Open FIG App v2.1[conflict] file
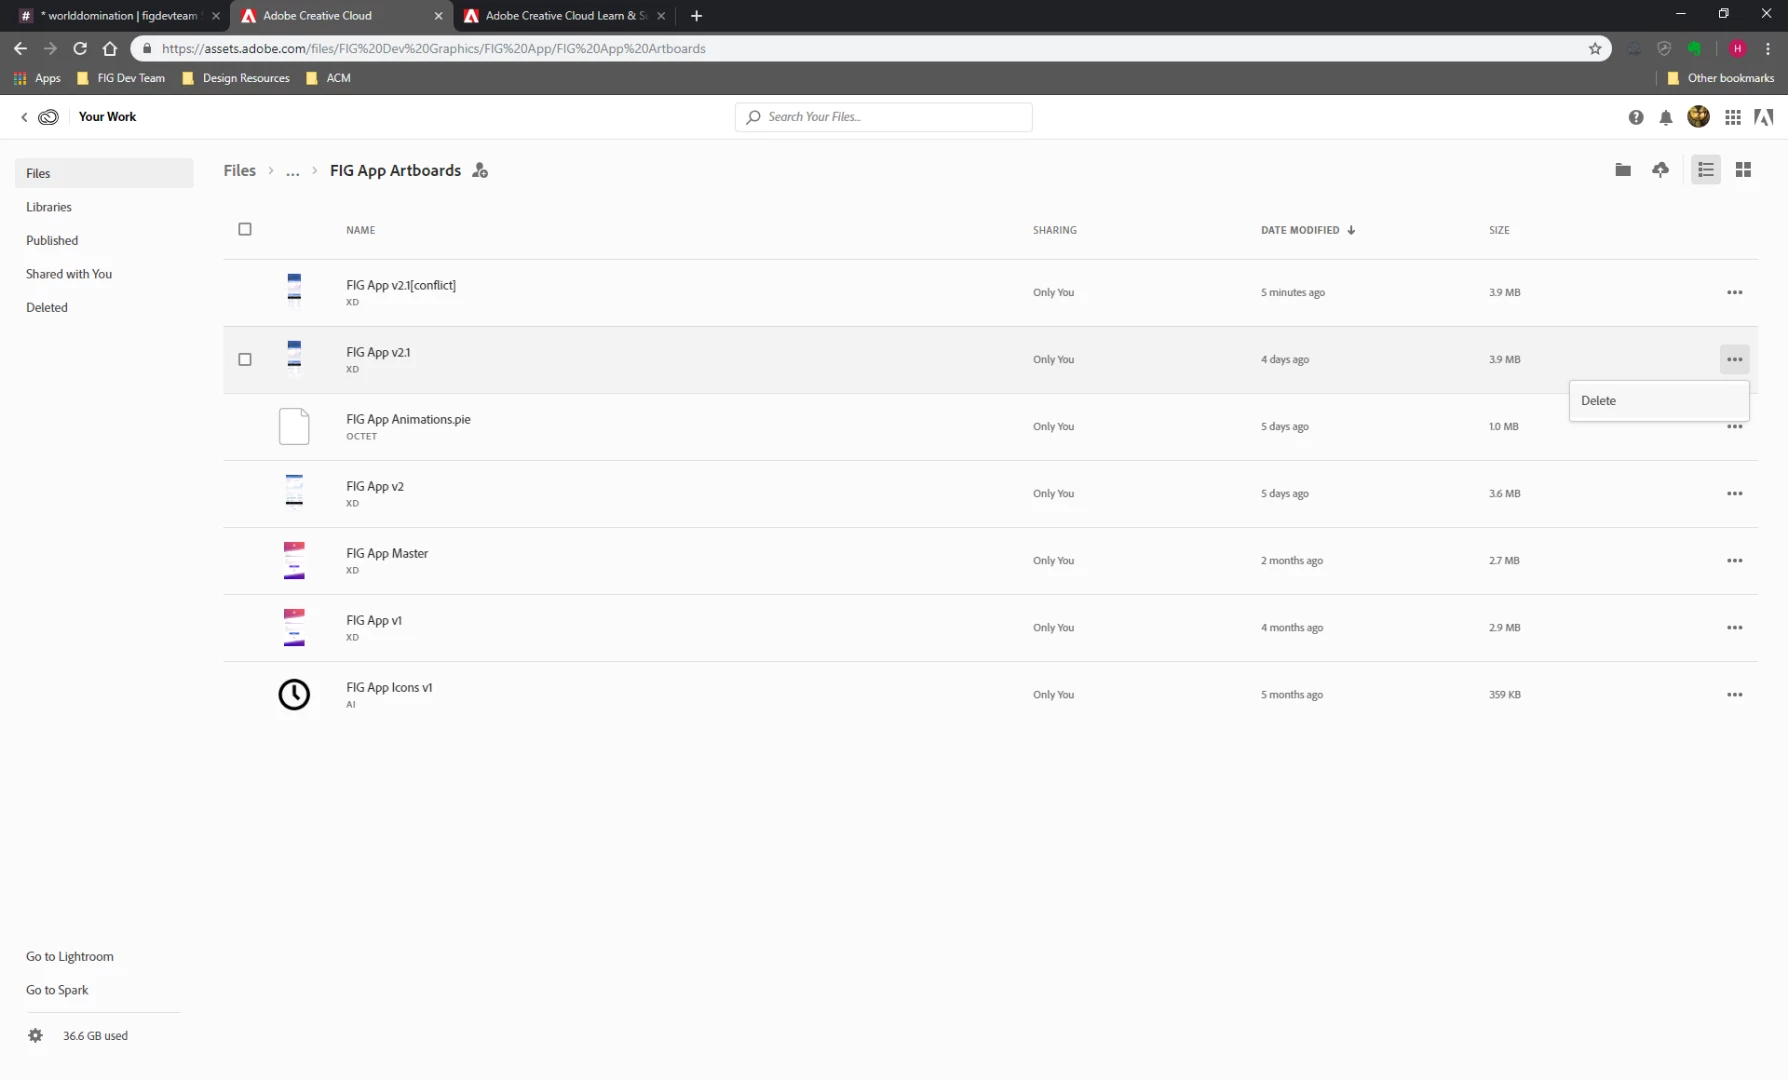The width and height of the screenshot is (1788, 1080). pos(401,285)
